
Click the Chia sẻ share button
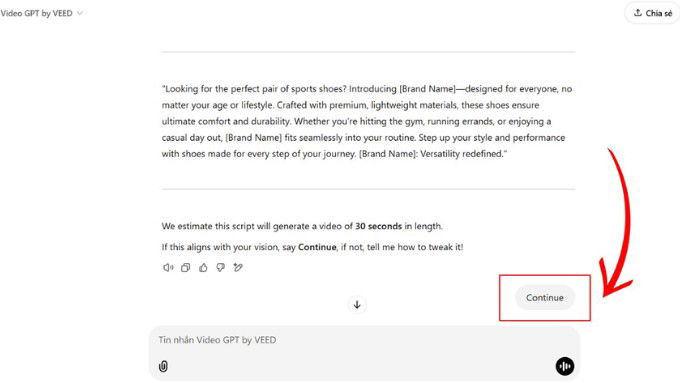[653, 13]
